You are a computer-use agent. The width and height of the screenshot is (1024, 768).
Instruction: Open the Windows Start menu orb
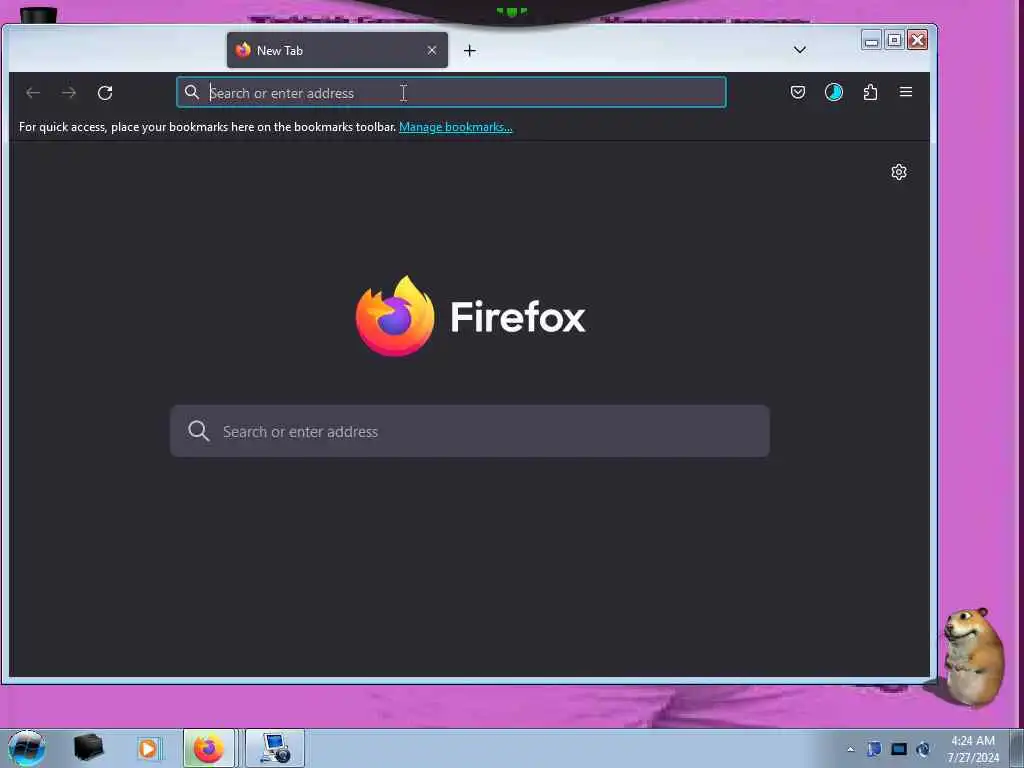coord(27,748)
